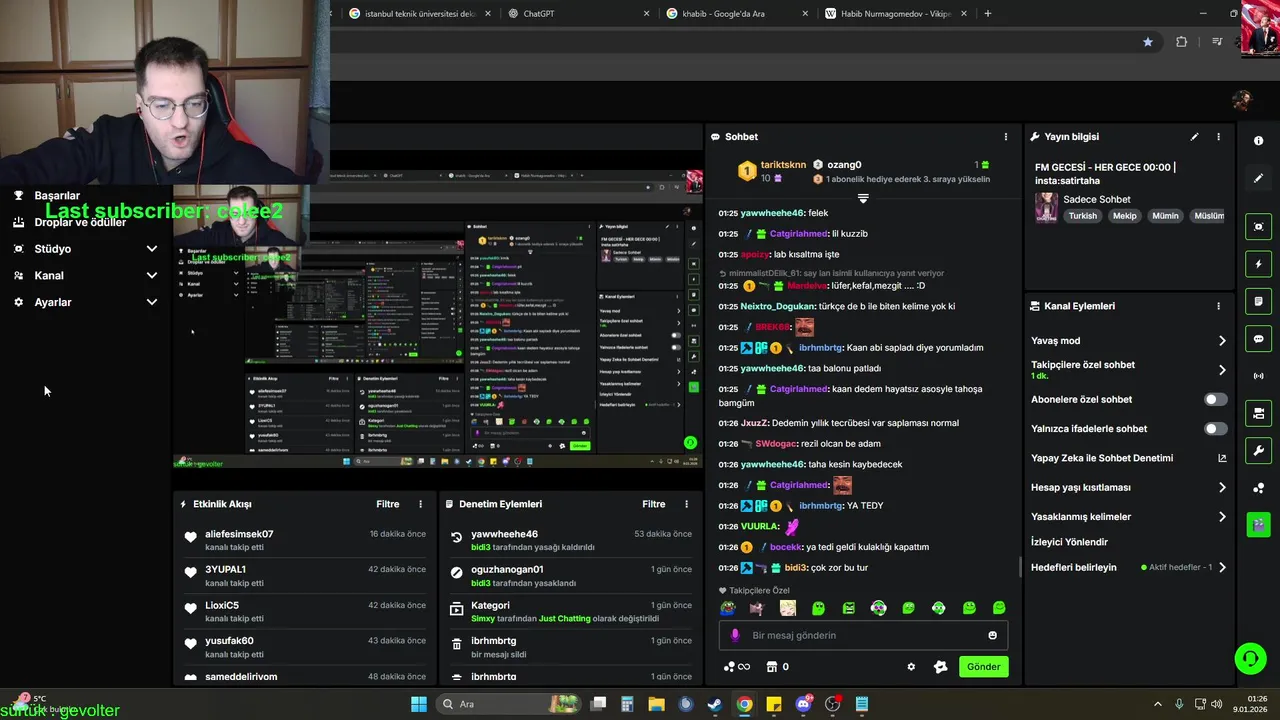Open Filtre in Etkinlik Akışı panel
1280x720 pixels.
coord(388,504)
